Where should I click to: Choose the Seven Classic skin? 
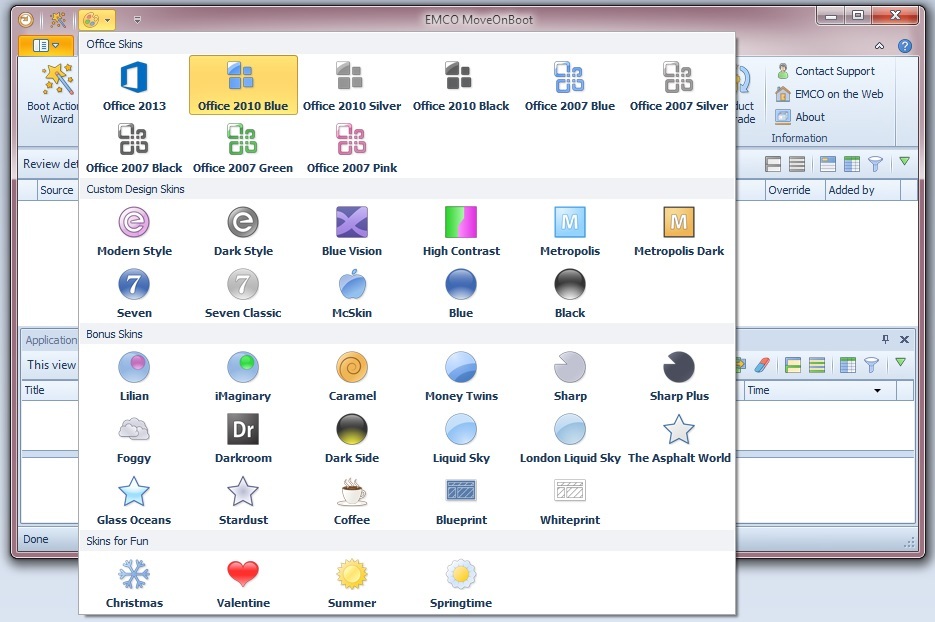pyautogui.click(x=243, y=293)
